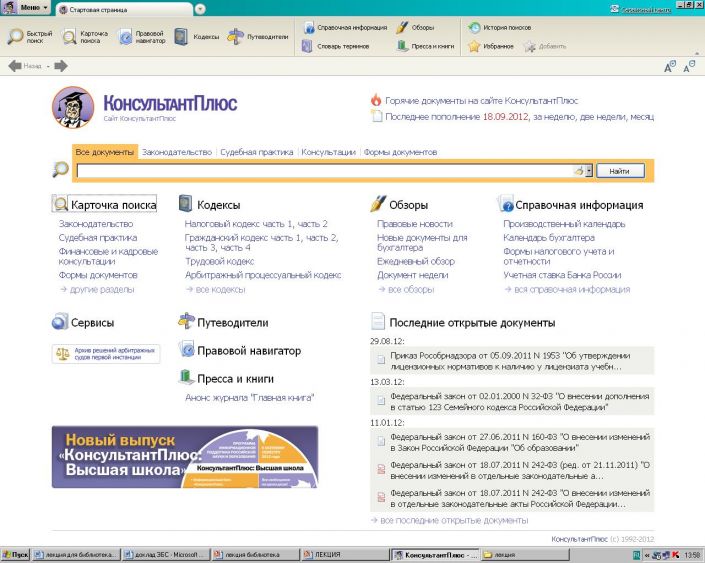The width and height of the screenshot is (705, 563).
Task: Decrease font size with the smaller A icon
Action: coord(689,67)
